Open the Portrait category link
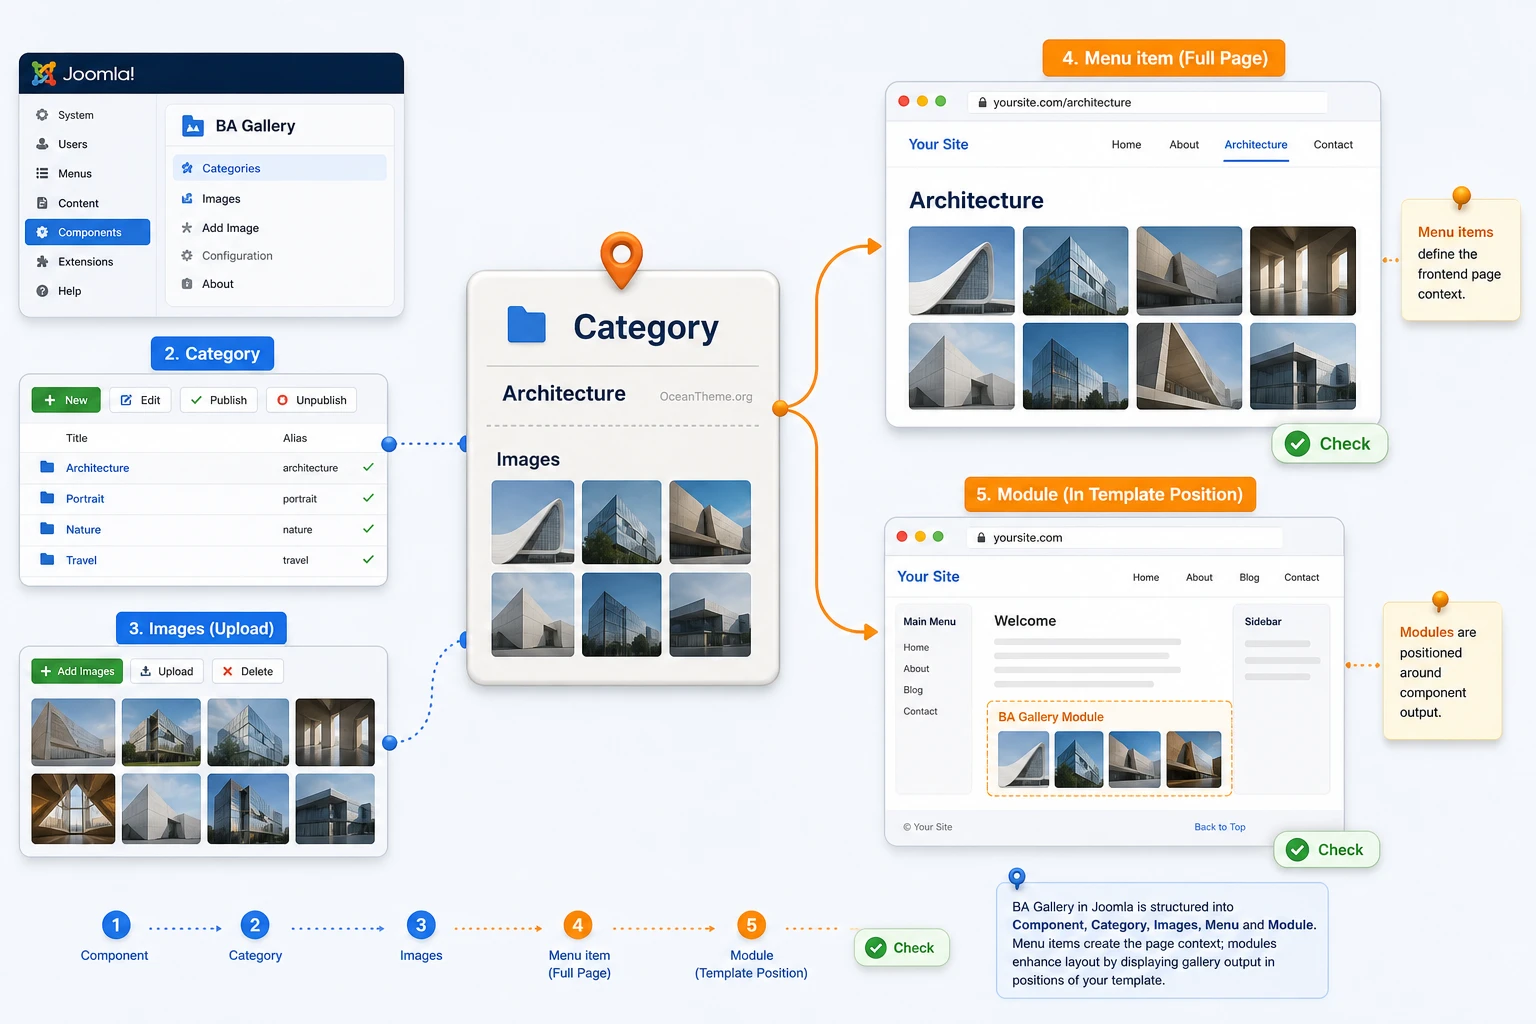 click(85, 499)
